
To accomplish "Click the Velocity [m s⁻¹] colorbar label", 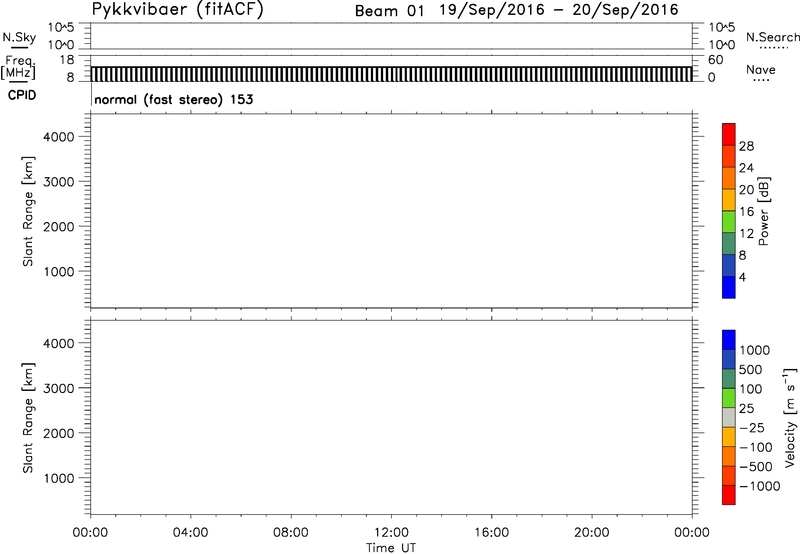I will point(790,417).
